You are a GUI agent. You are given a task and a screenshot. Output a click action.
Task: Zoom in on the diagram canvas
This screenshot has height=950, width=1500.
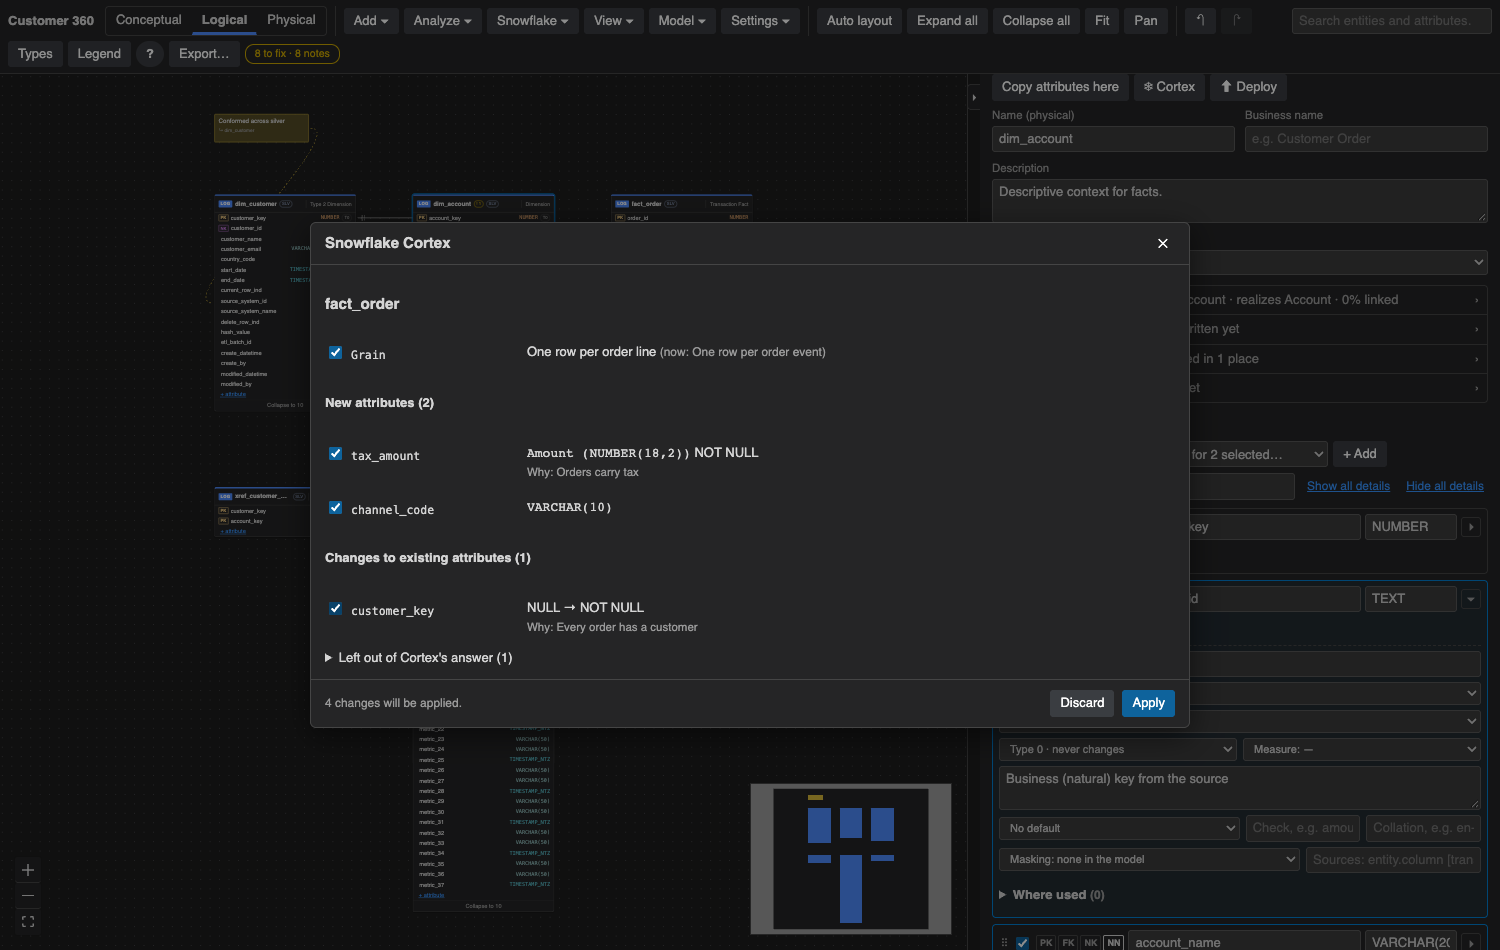28,870
